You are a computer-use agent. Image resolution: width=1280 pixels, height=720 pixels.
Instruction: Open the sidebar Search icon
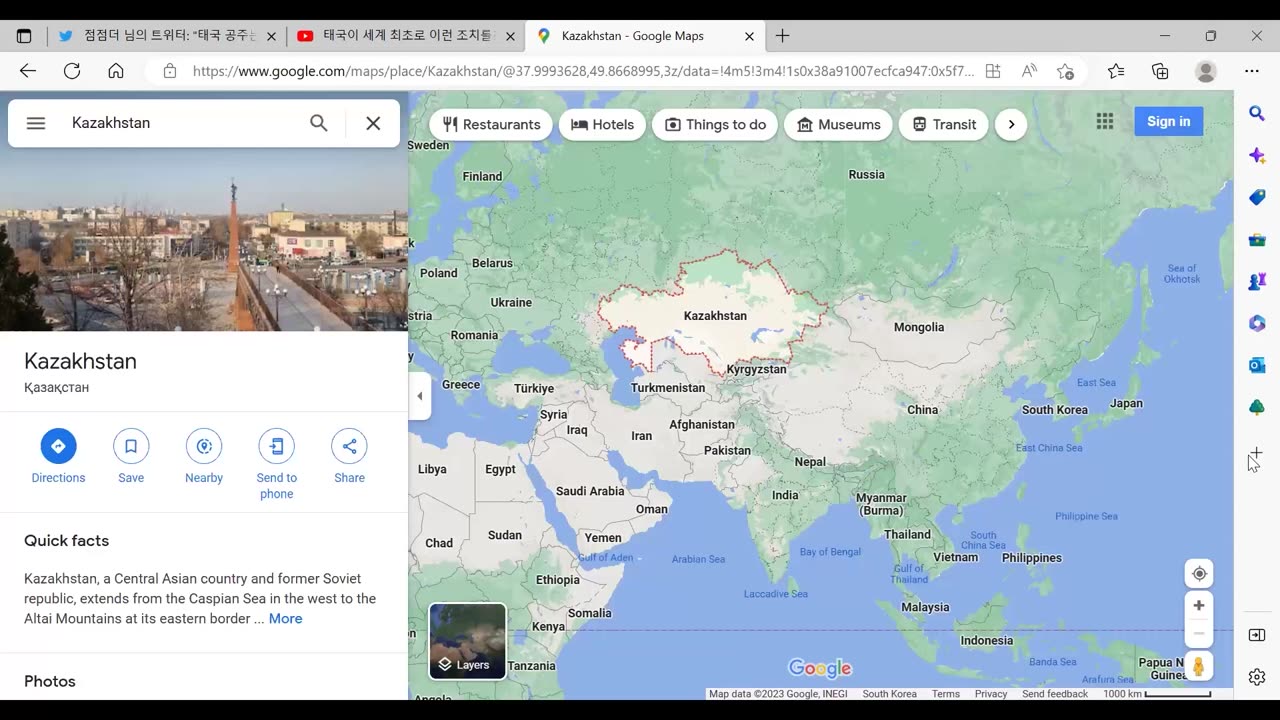tap(1257, 114)
